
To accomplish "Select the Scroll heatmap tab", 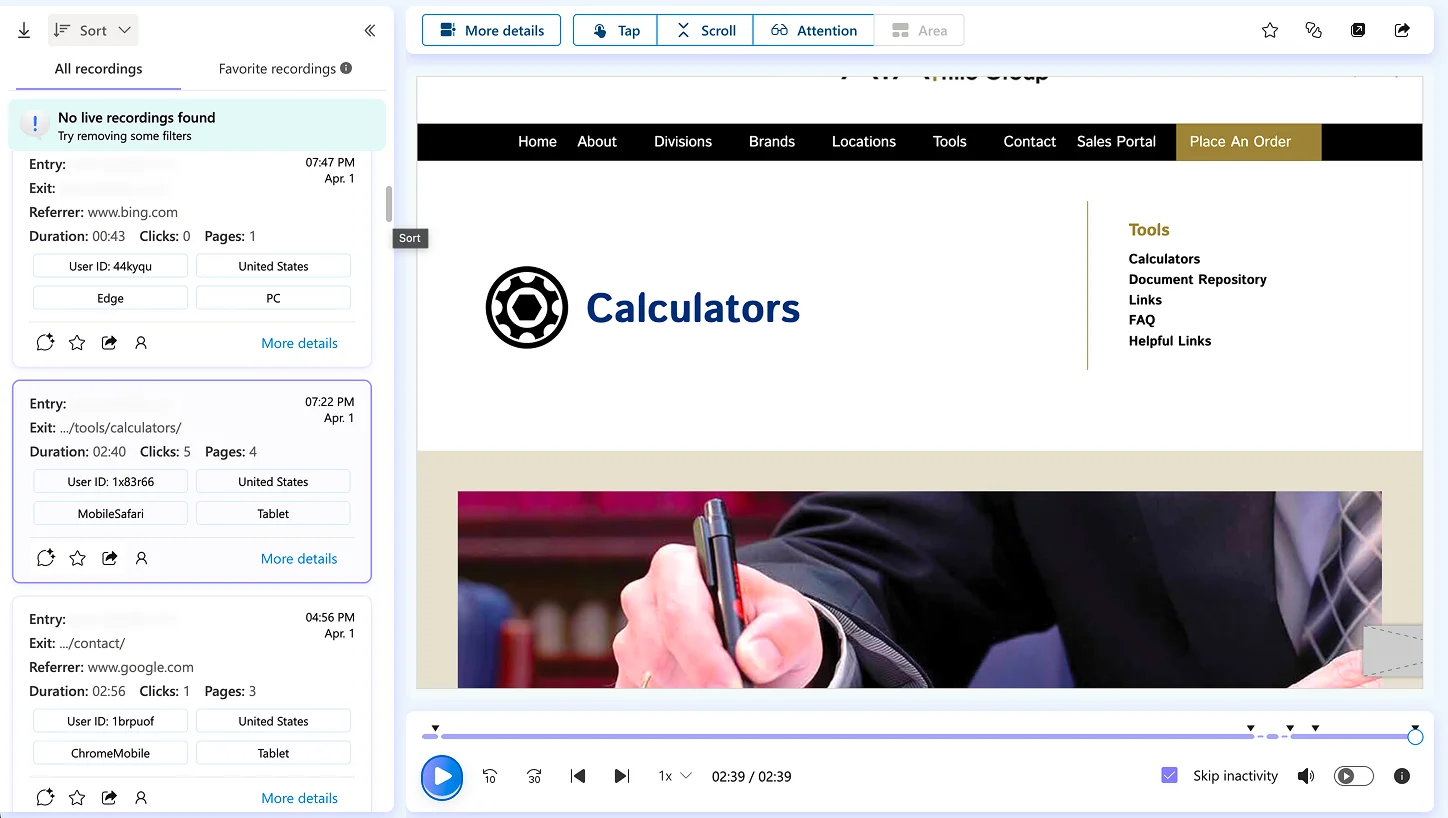I will [705, 31].
